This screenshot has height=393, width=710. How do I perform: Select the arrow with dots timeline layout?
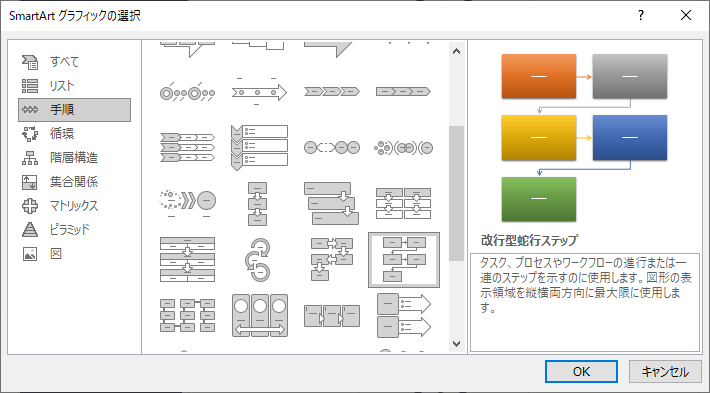click(259, 92)
